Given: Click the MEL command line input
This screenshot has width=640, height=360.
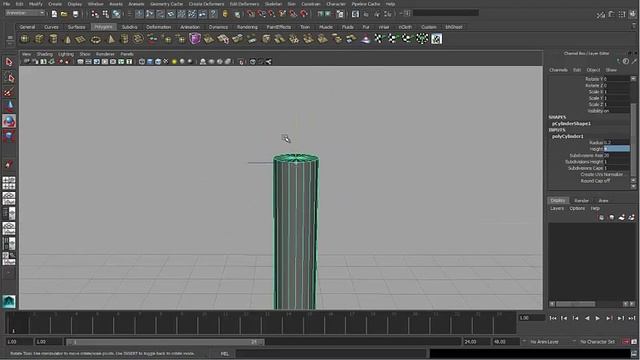Looking at the screenshot, I should [x=331, y=354].
